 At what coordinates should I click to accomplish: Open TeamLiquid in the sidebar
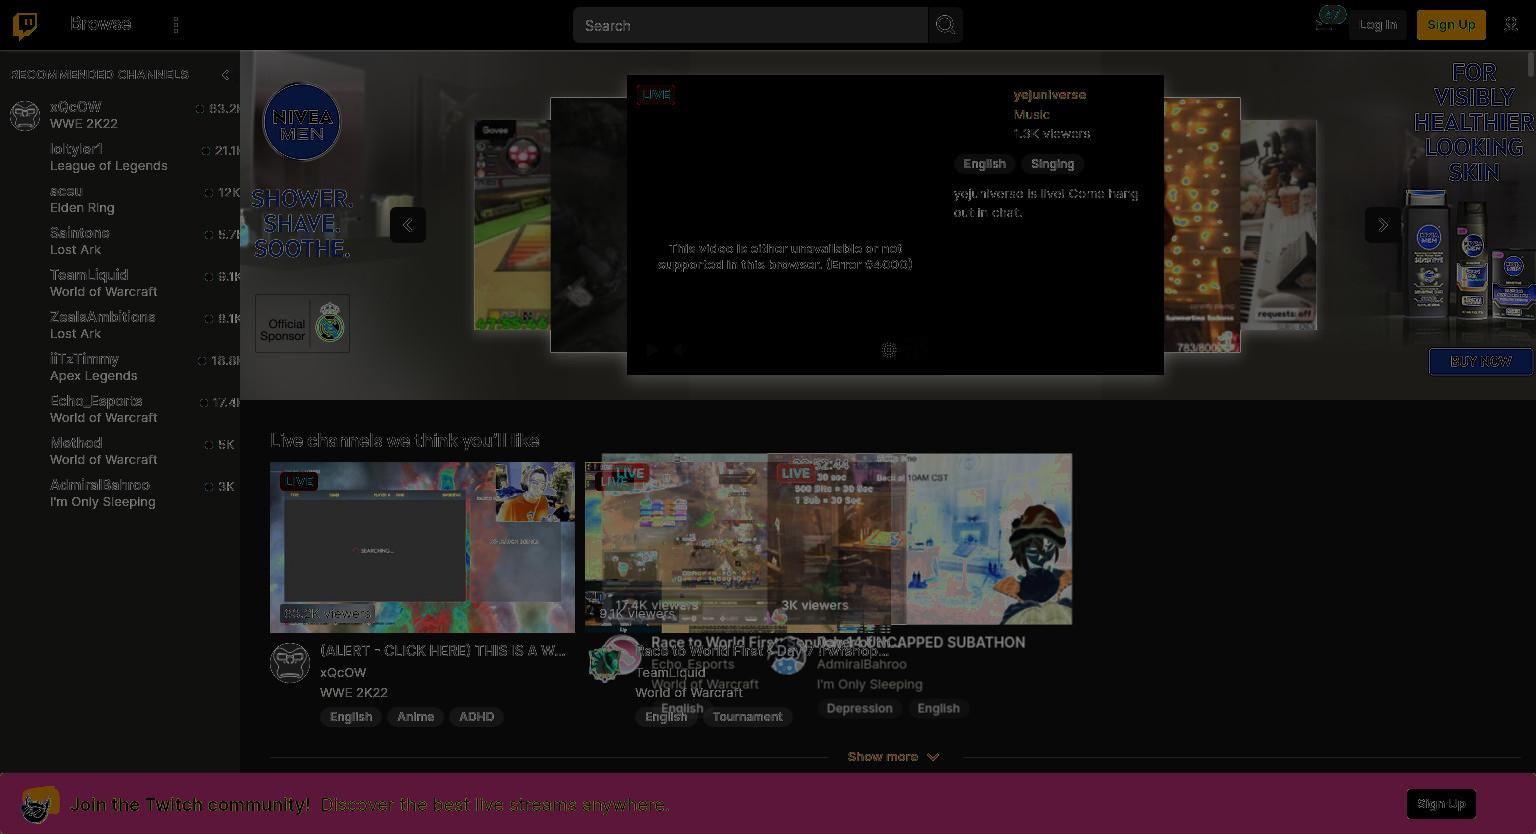(120, 283)
